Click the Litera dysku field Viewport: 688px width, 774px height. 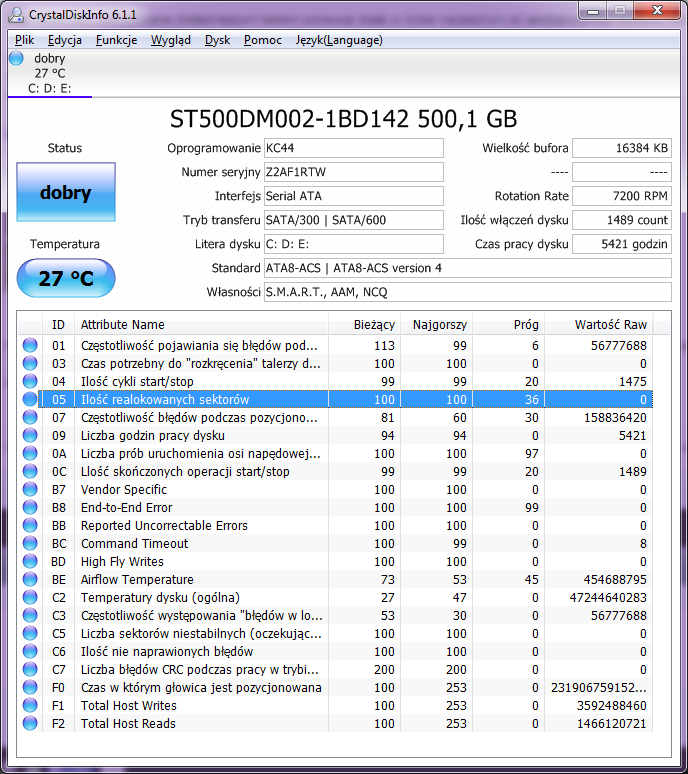tap(354, 244)
